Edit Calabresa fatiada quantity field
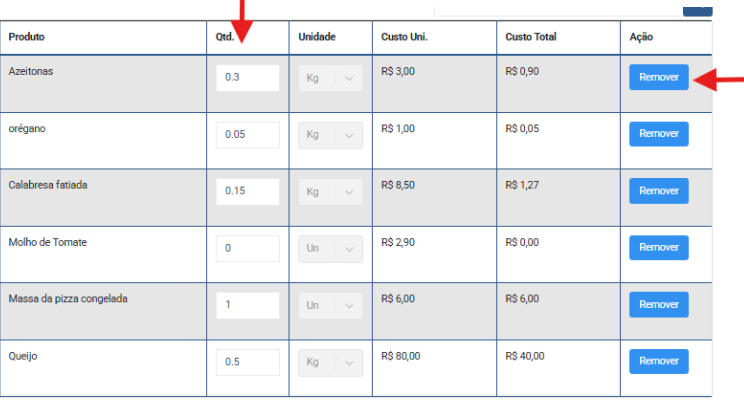Image resolution: width=744 pixels, height=402 pixels. tap(247, 191)
